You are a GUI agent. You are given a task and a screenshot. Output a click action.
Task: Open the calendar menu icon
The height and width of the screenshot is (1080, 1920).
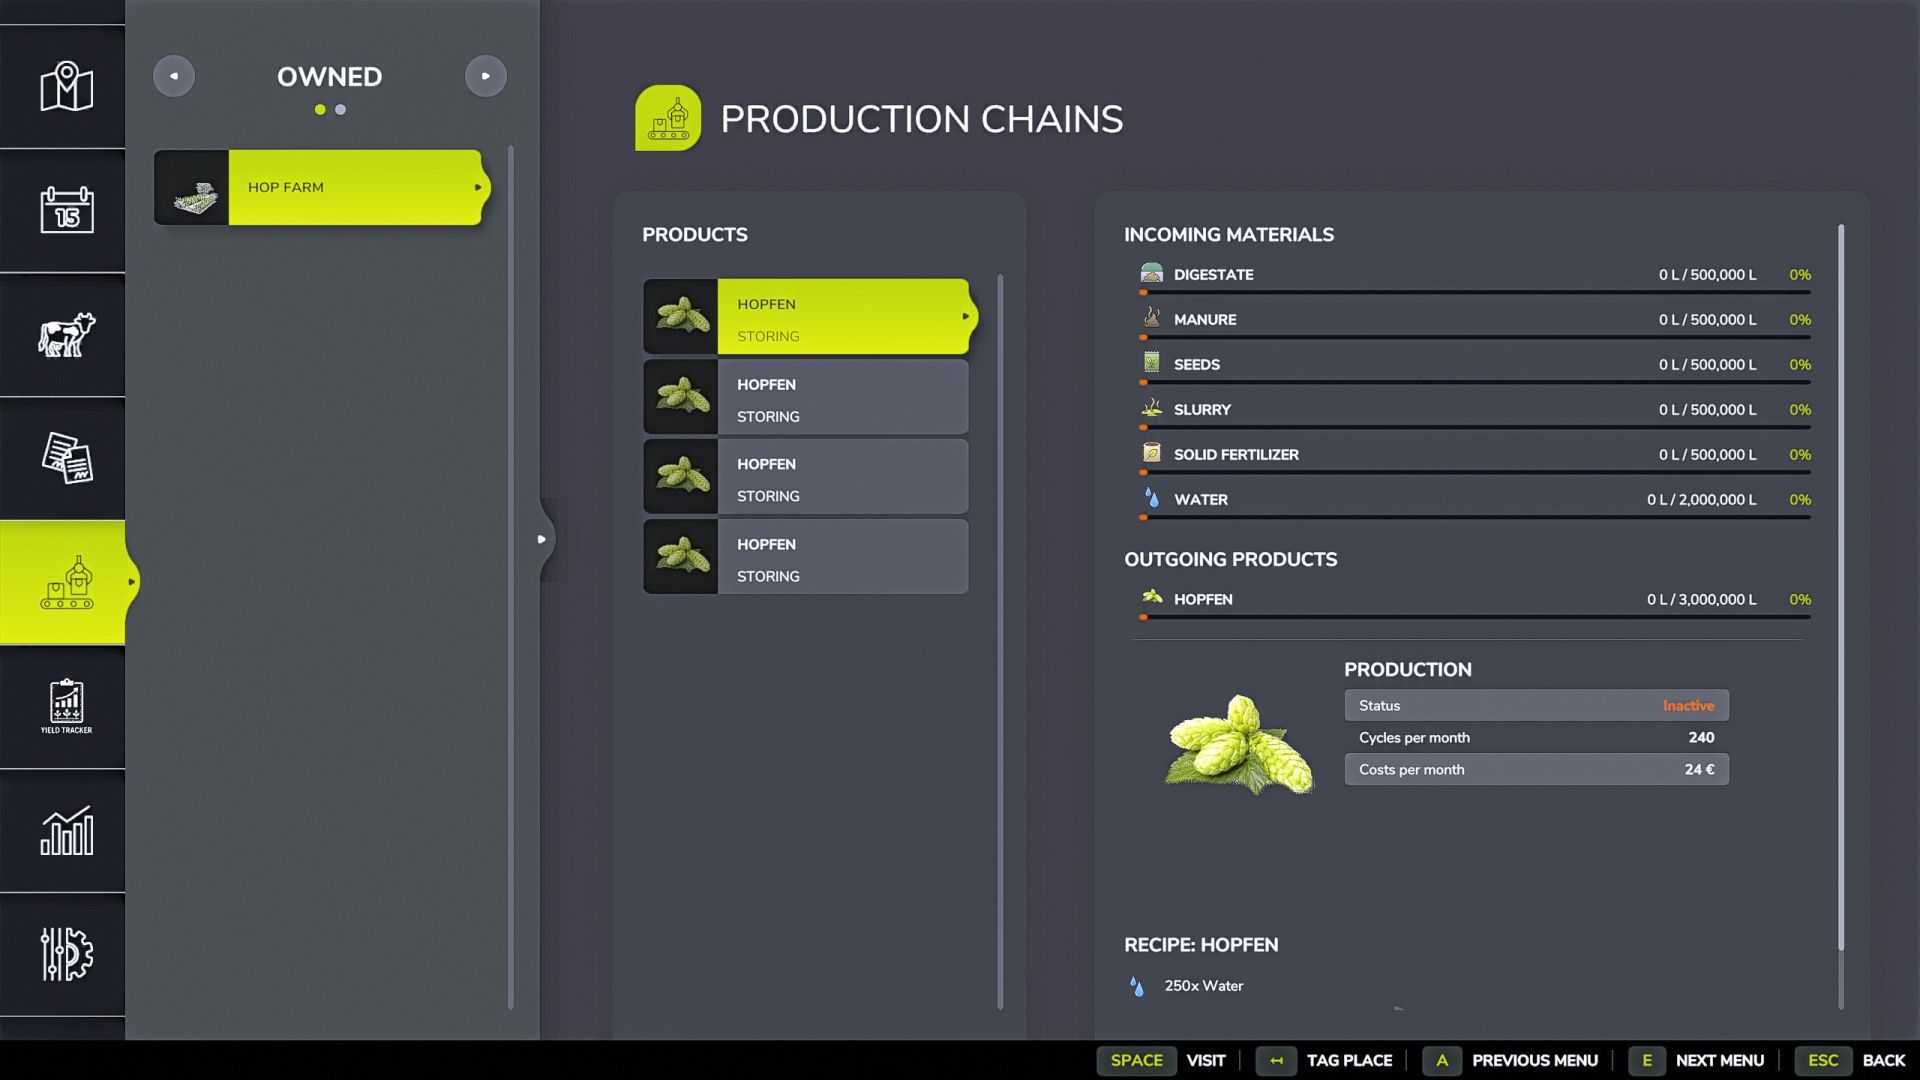(x=66, y=210)
